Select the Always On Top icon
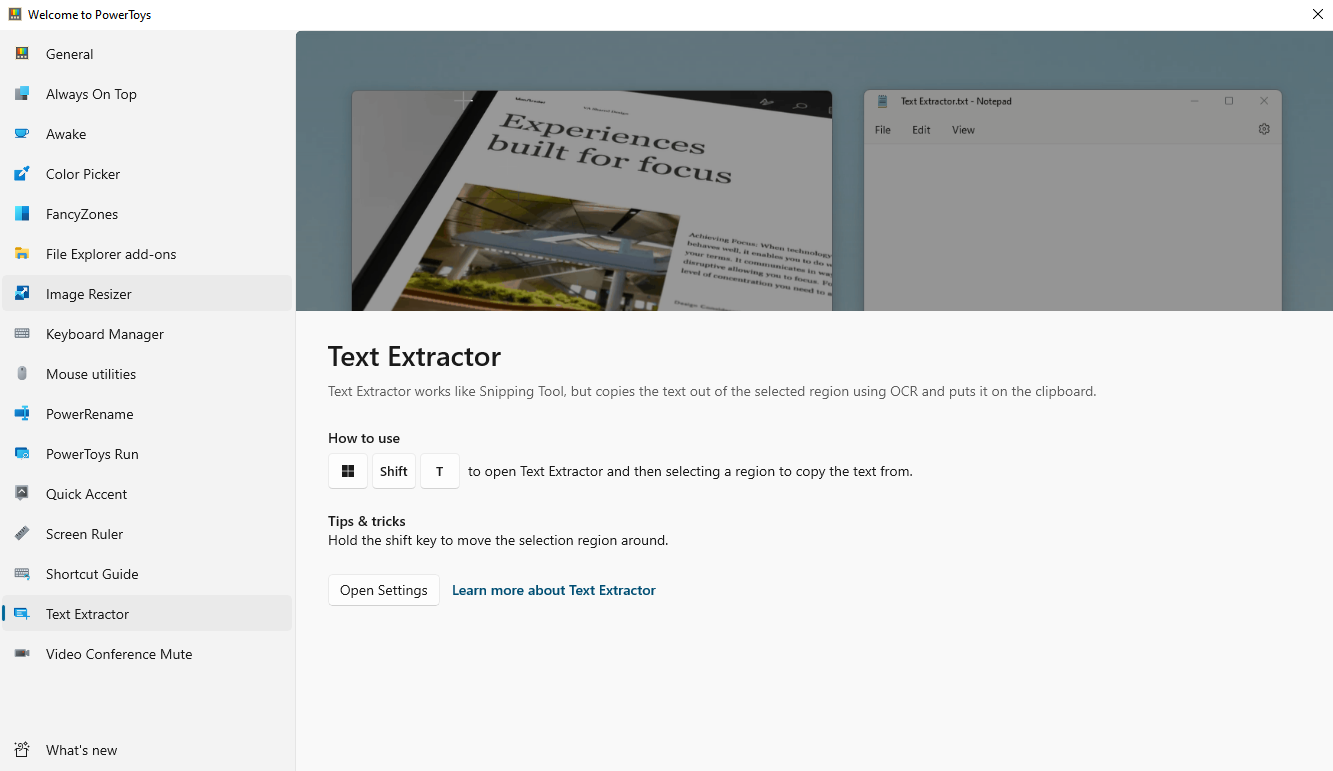This screenshot has width=1333, height=771. point(22,94)
